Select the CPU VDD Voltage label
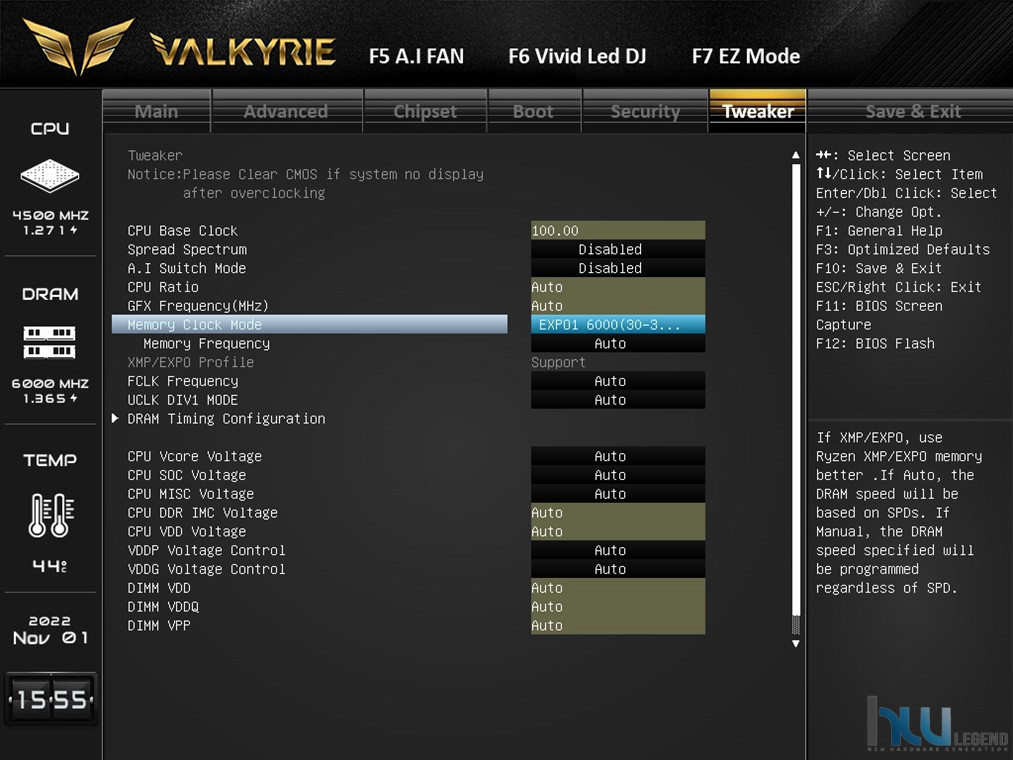This screenshot has height=760, width=1013. point(187,531)
